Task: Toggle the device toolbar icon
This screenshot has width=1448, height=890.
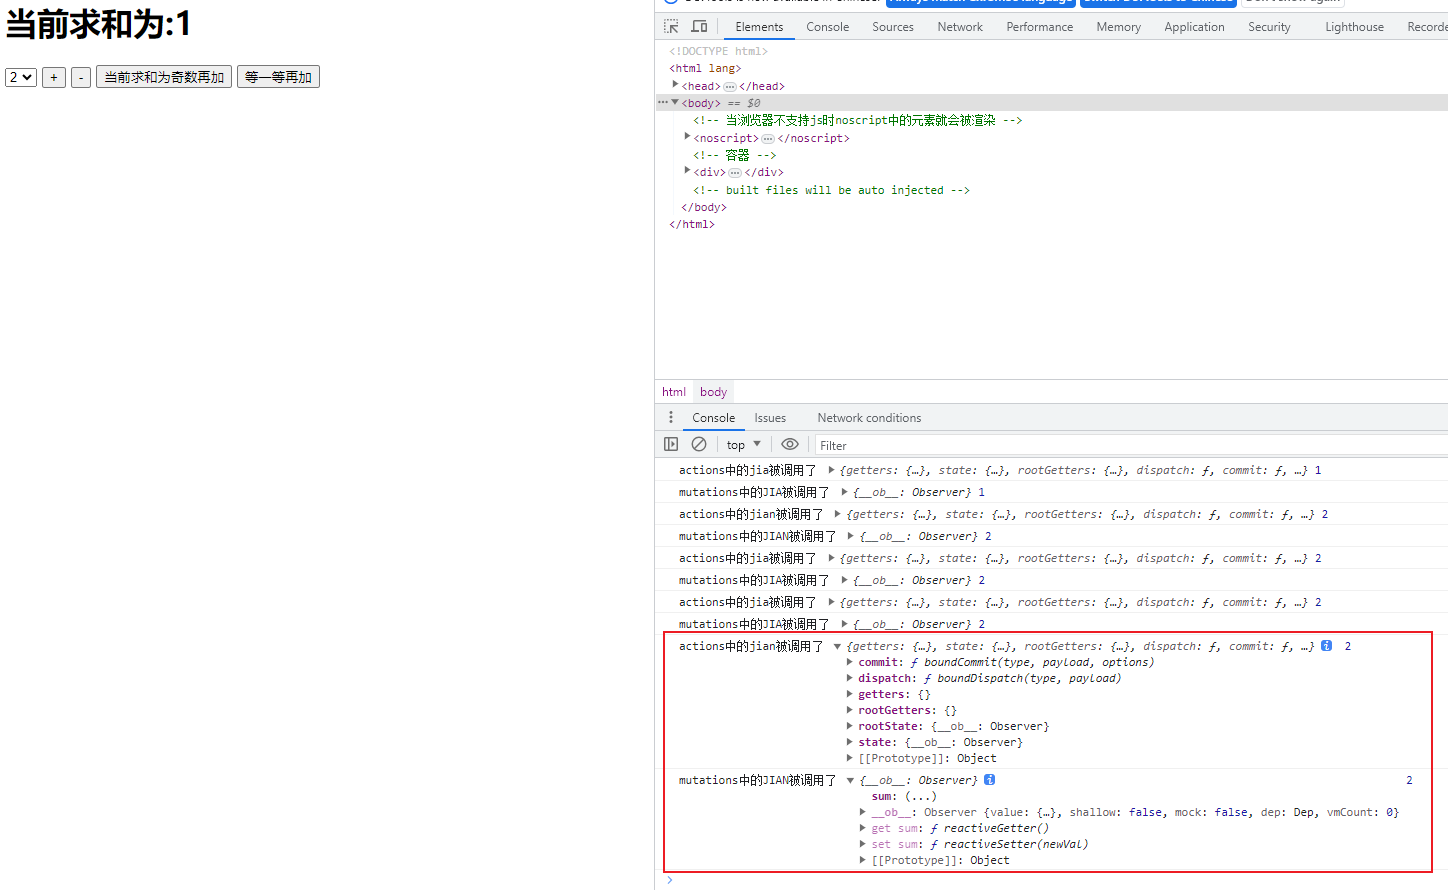Action: point(699,26)
